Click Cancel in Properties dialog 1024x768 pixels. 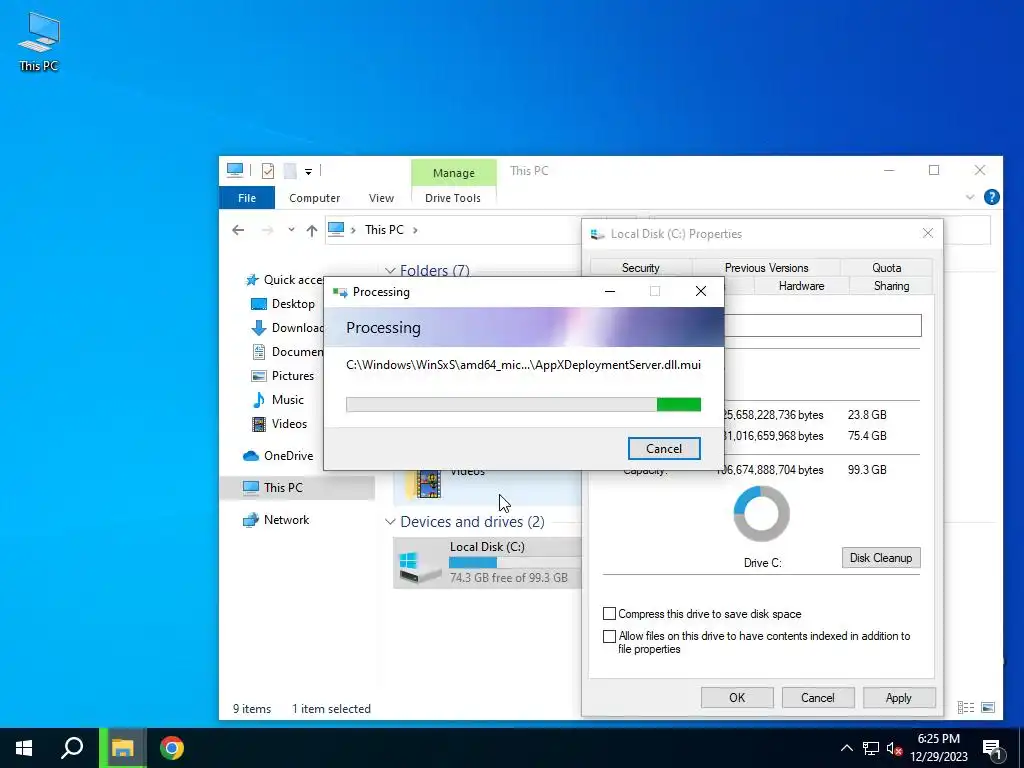818,697
